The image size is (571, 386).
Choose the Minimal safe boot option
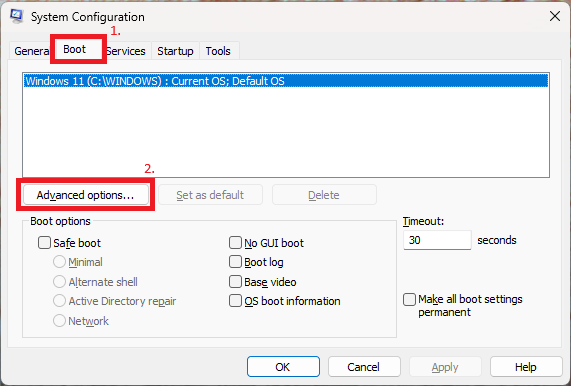[59, 262]
